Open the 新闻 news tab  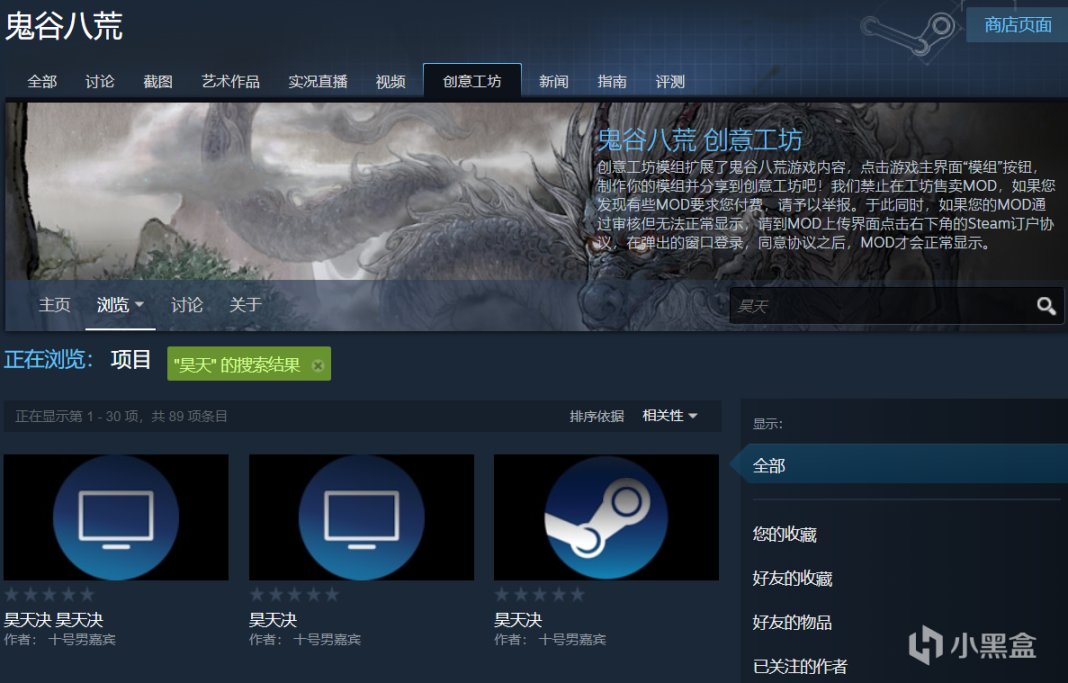(553, 82)
